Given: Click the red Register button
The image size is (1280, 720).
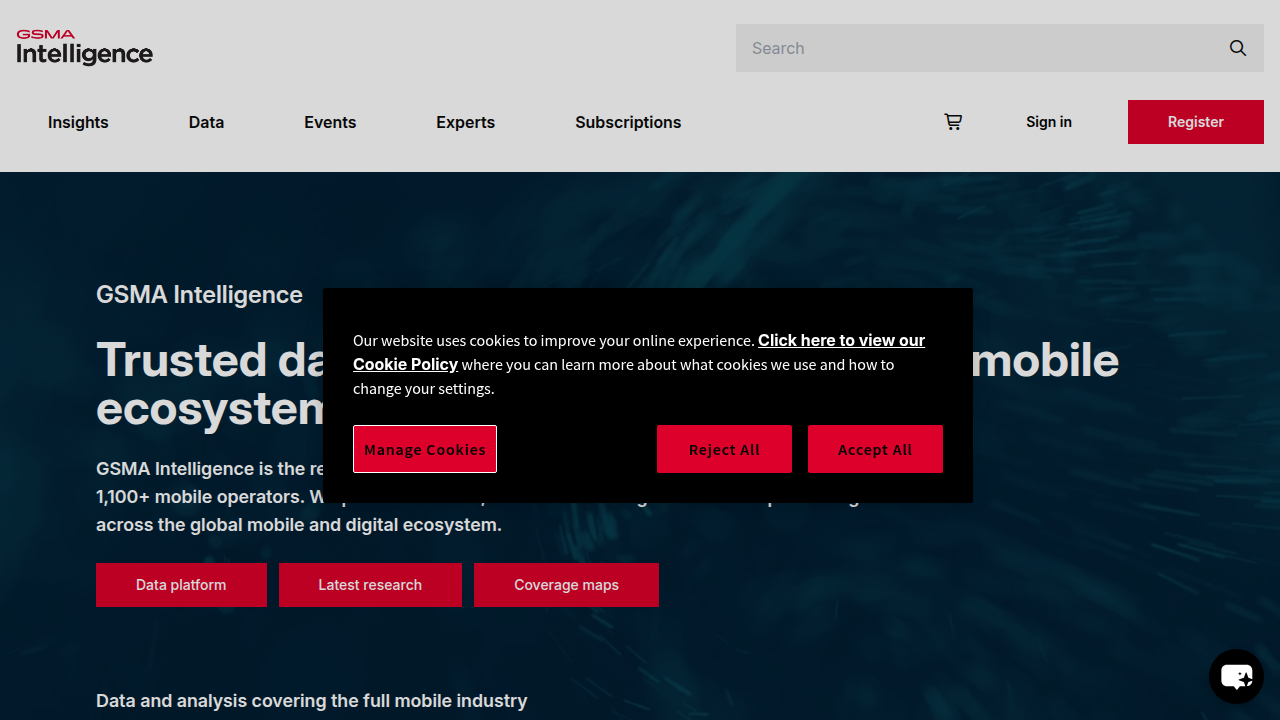Looking at the screenshot, I should click(1196, 122).
